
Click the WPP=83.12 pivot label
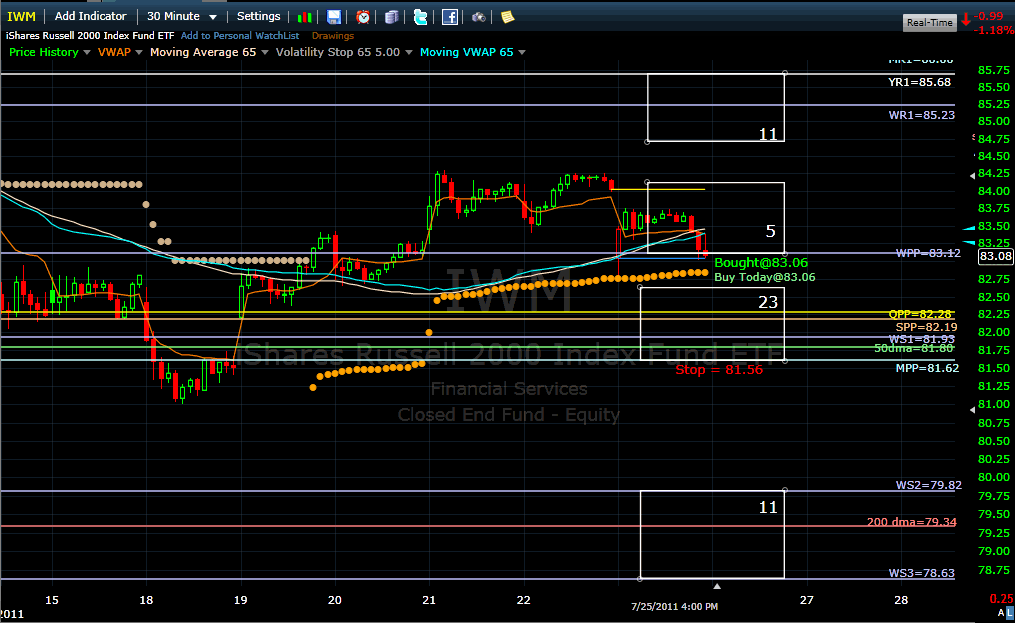pyautogui.click(x=928, y=253)
